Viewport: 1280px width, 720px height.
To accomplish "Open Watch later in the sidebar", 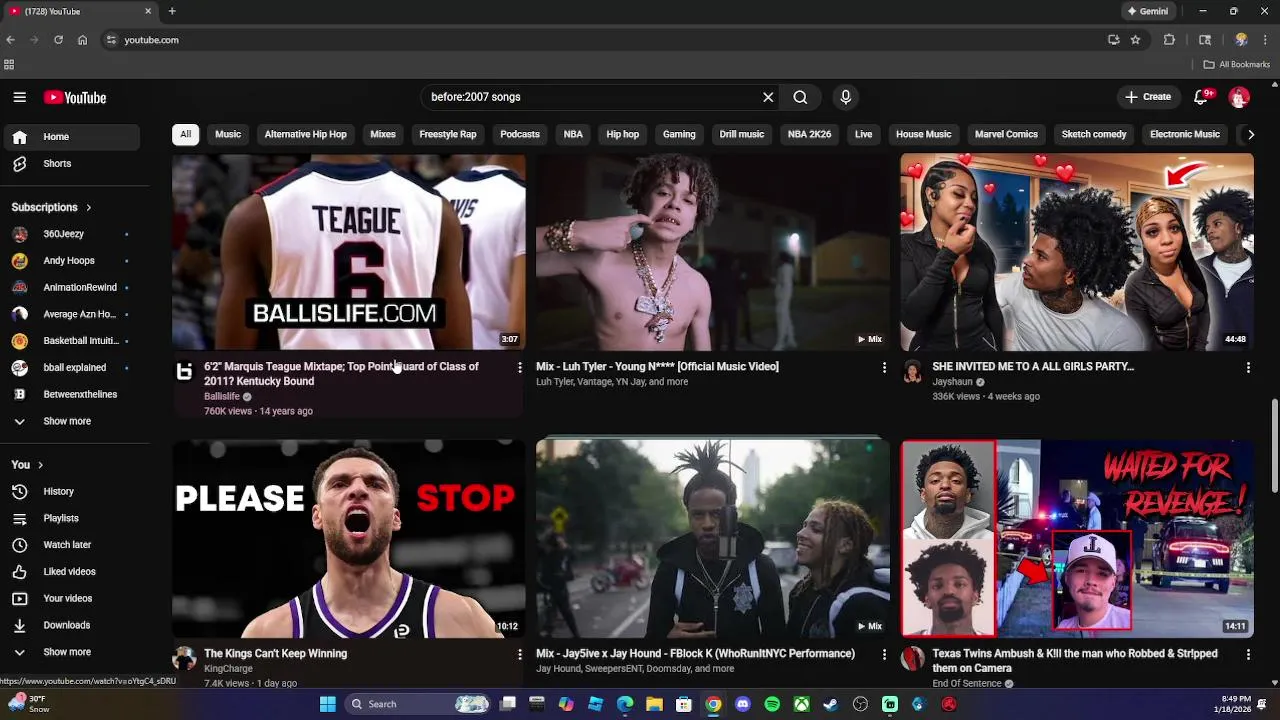I will point(71,545).
